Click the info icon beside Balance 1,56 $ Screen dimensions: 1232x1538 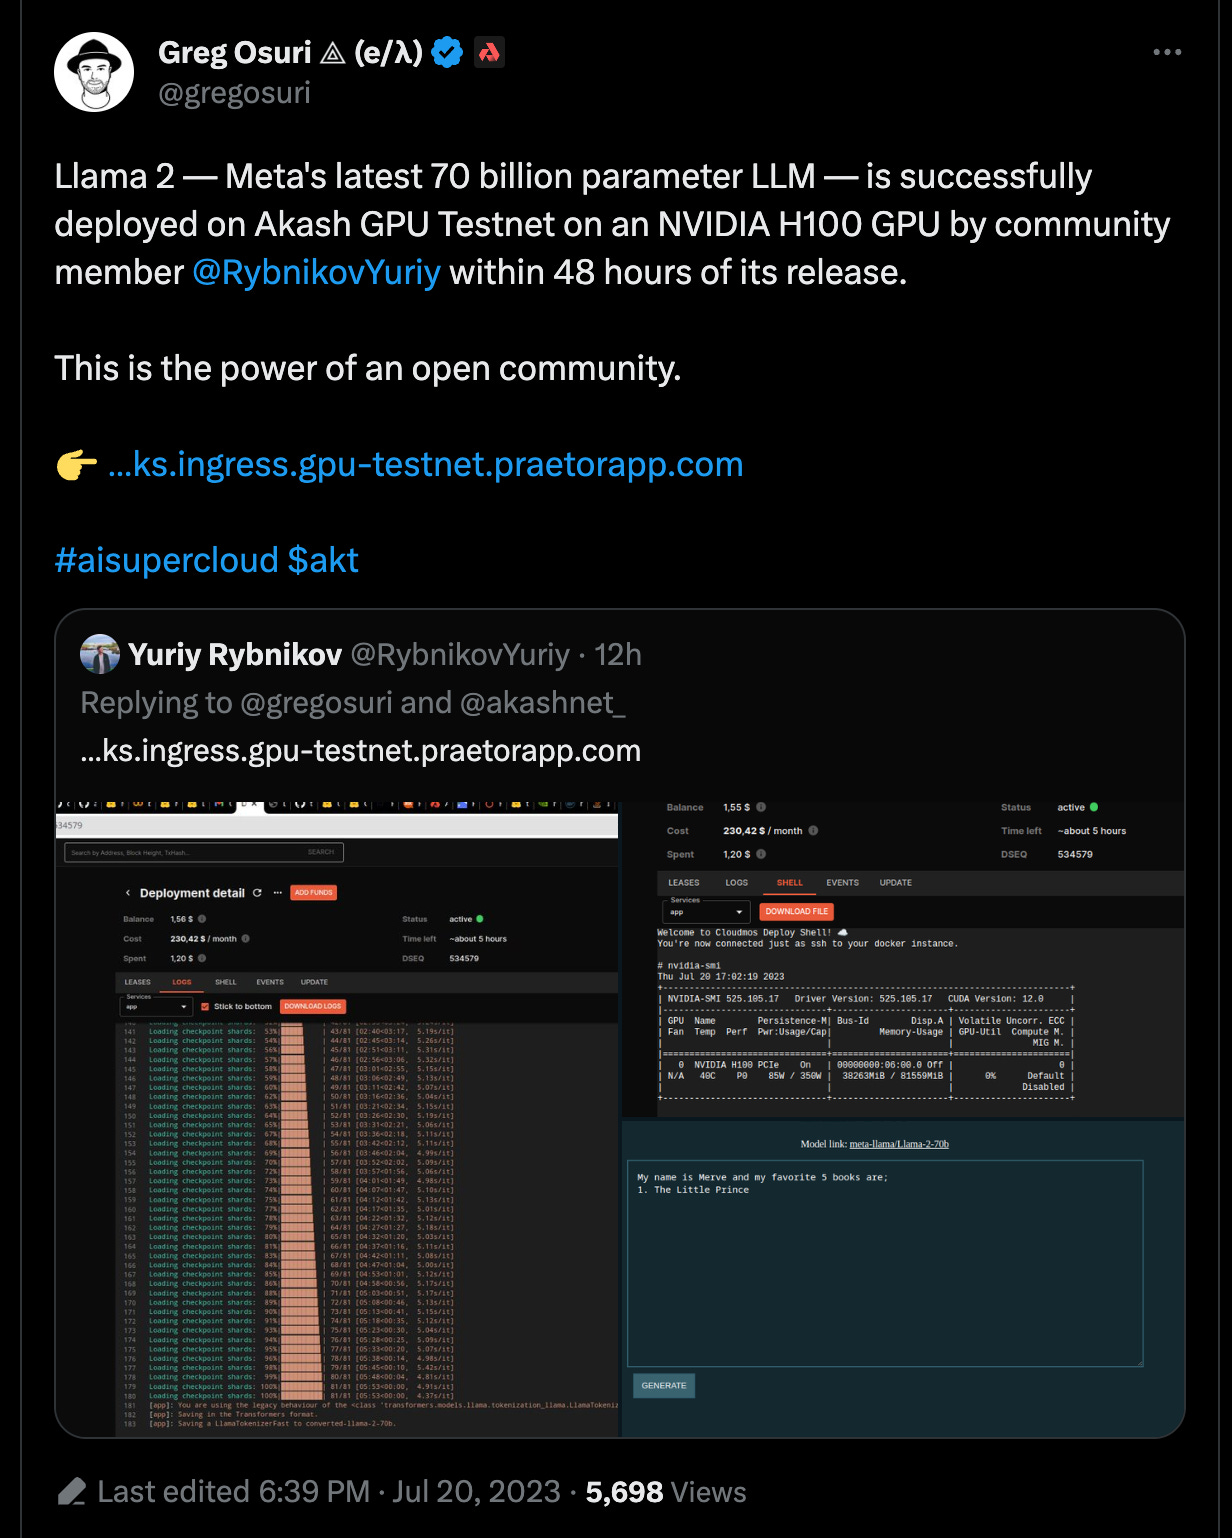tap(202, 919)
